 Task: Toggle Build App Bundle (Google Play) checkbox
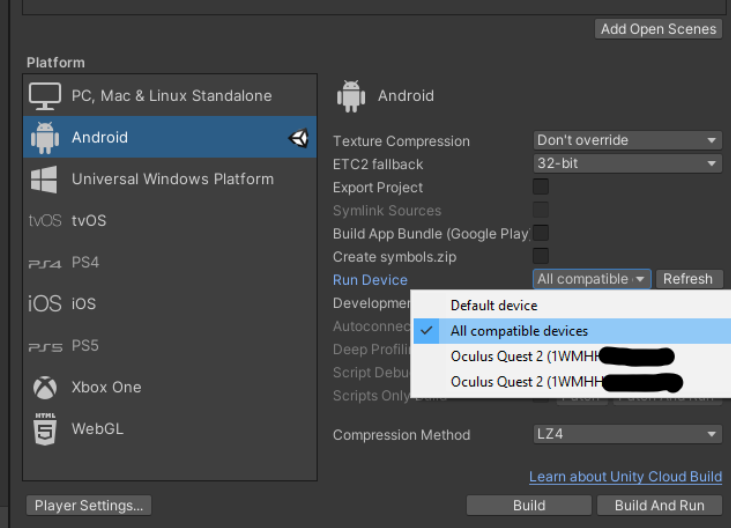(541, 233)
